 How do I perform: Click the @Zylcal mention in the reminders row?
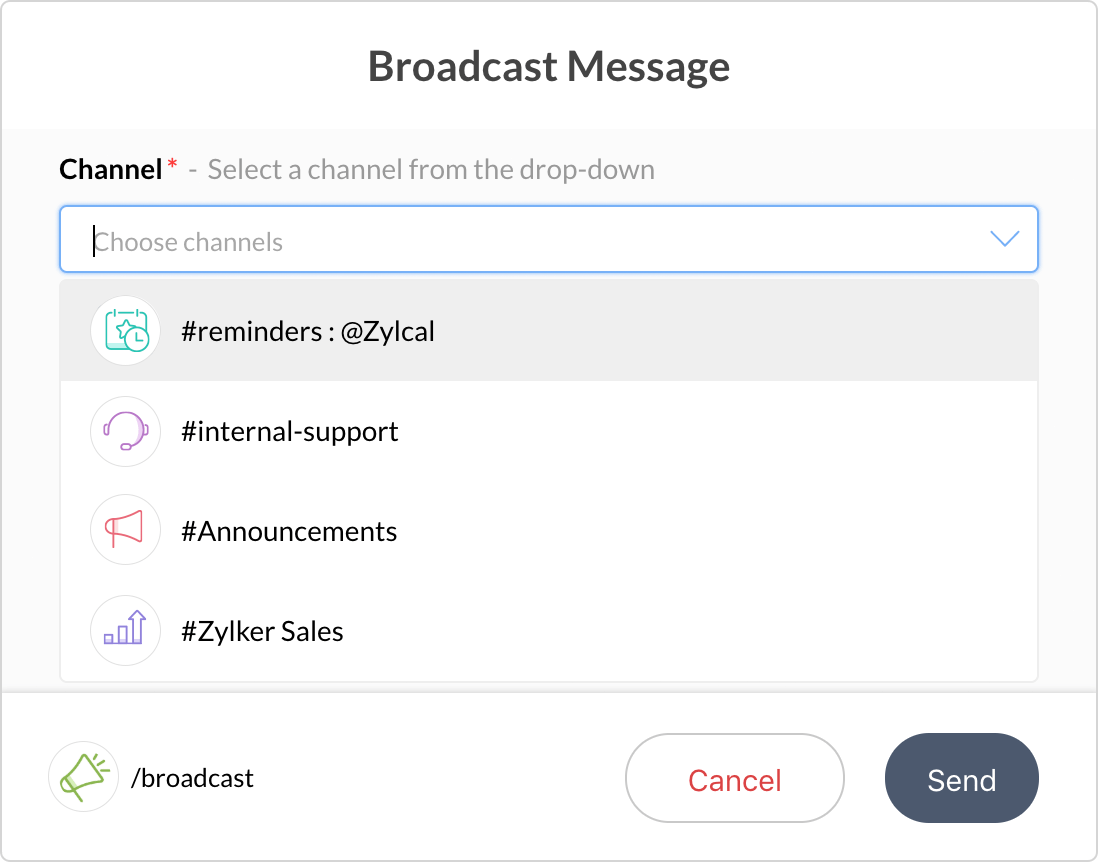(388, 332)
